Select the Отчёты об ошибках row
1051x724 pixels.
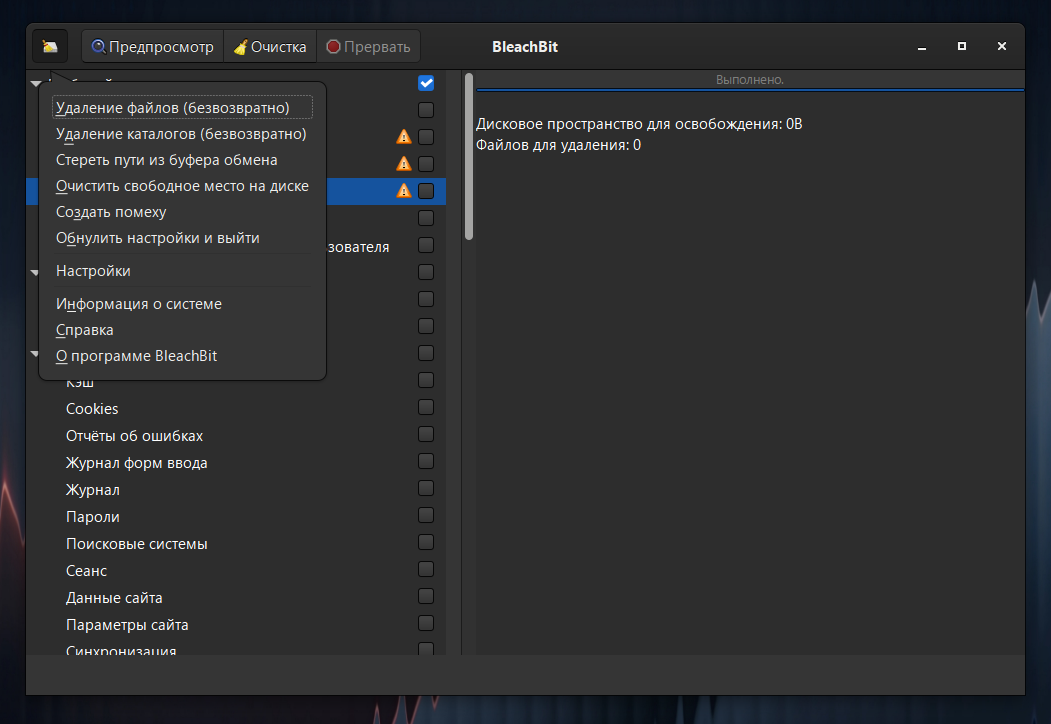[x=236, y=436]
